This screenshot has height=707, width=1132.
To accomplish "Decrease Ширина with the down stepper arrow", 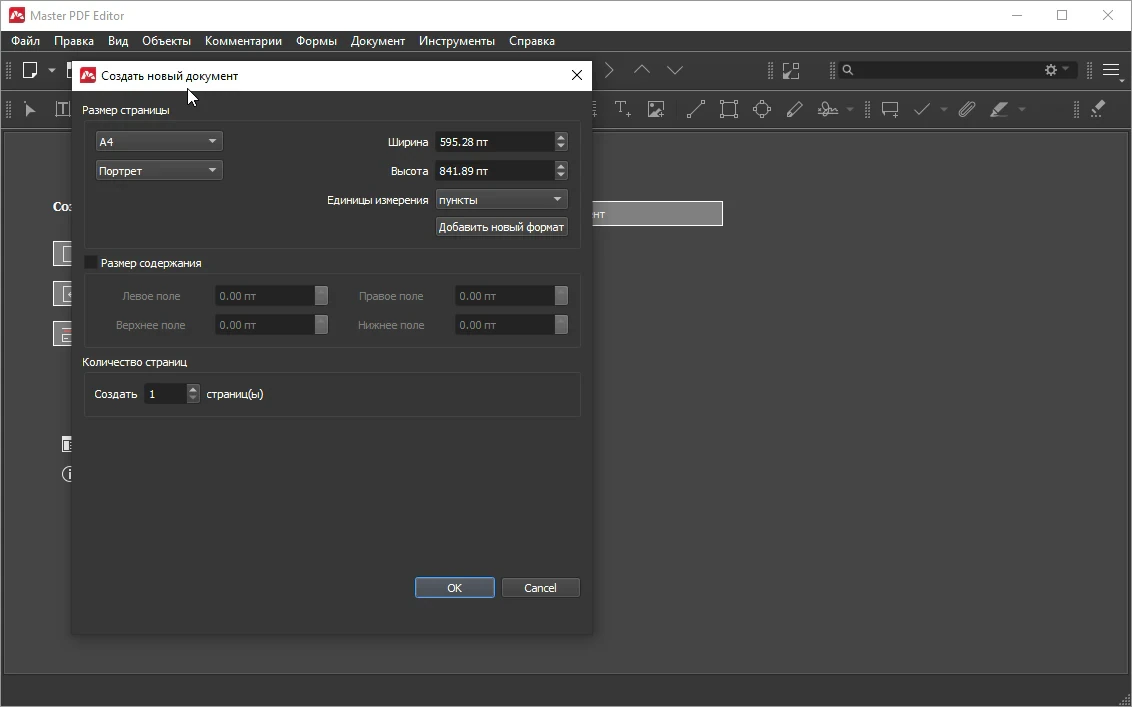I will click(561, 147).
